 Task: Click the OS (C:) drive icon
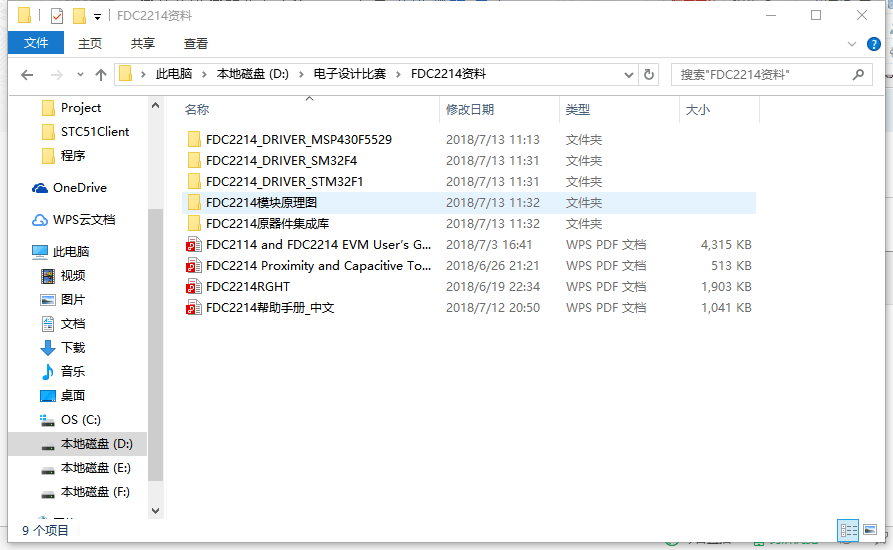click(47, 420)
